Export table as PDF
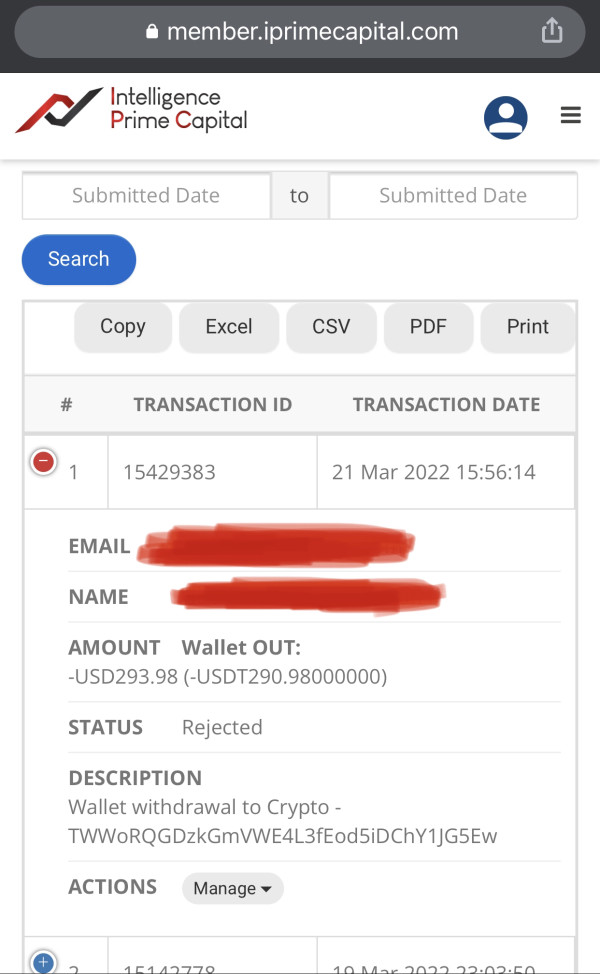 [428, 327]
